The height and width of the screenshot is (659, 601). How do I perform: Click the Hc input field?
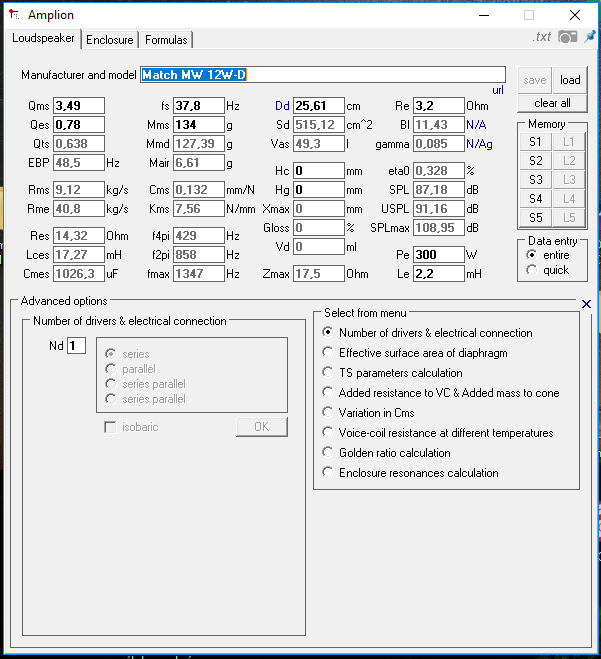[x=319, y=171]
